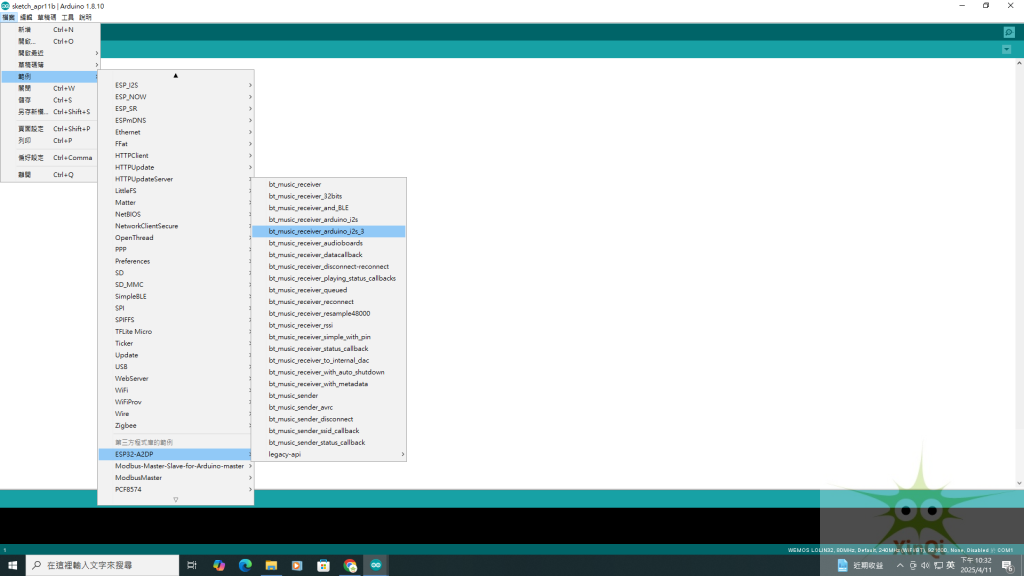Launch Copilot from the taskbar
The height and width of the screenshot is (576, 1024).
point(219,565)
